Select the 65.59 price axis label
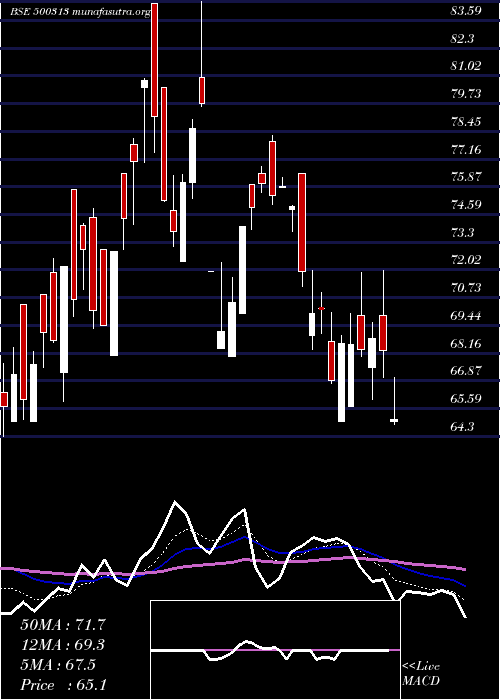500x700 pixels. (x=466, y=399)
